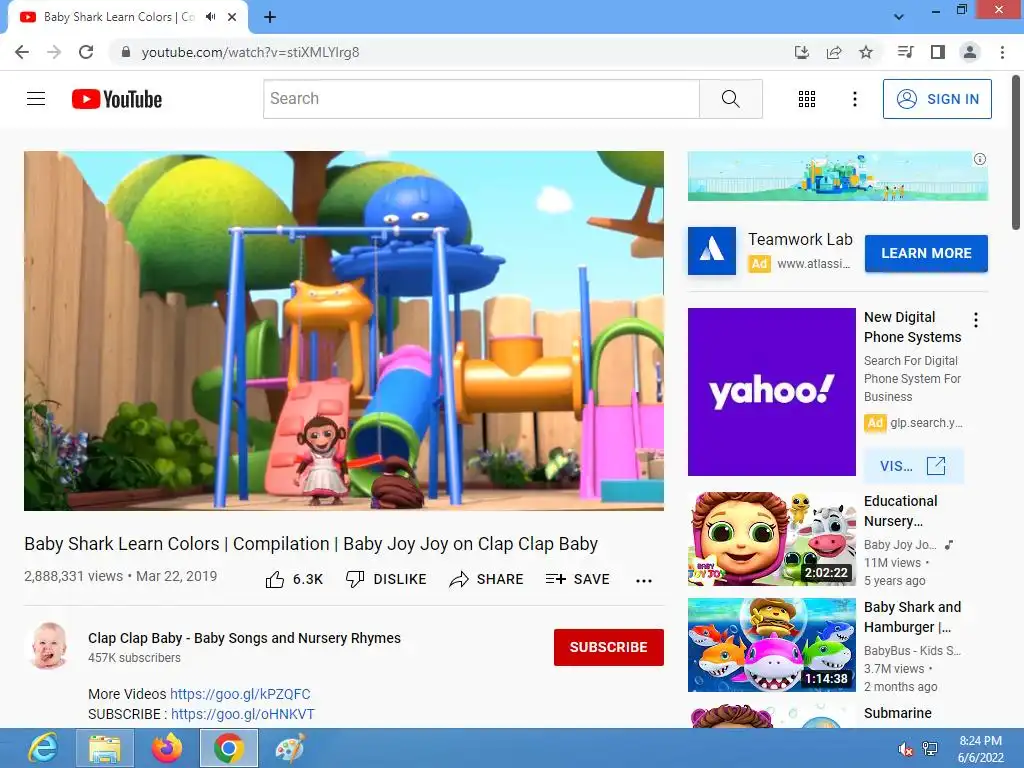Open 'Baby Shark and Hamburger' title
1024x768 pixels.
coord(912,617)
